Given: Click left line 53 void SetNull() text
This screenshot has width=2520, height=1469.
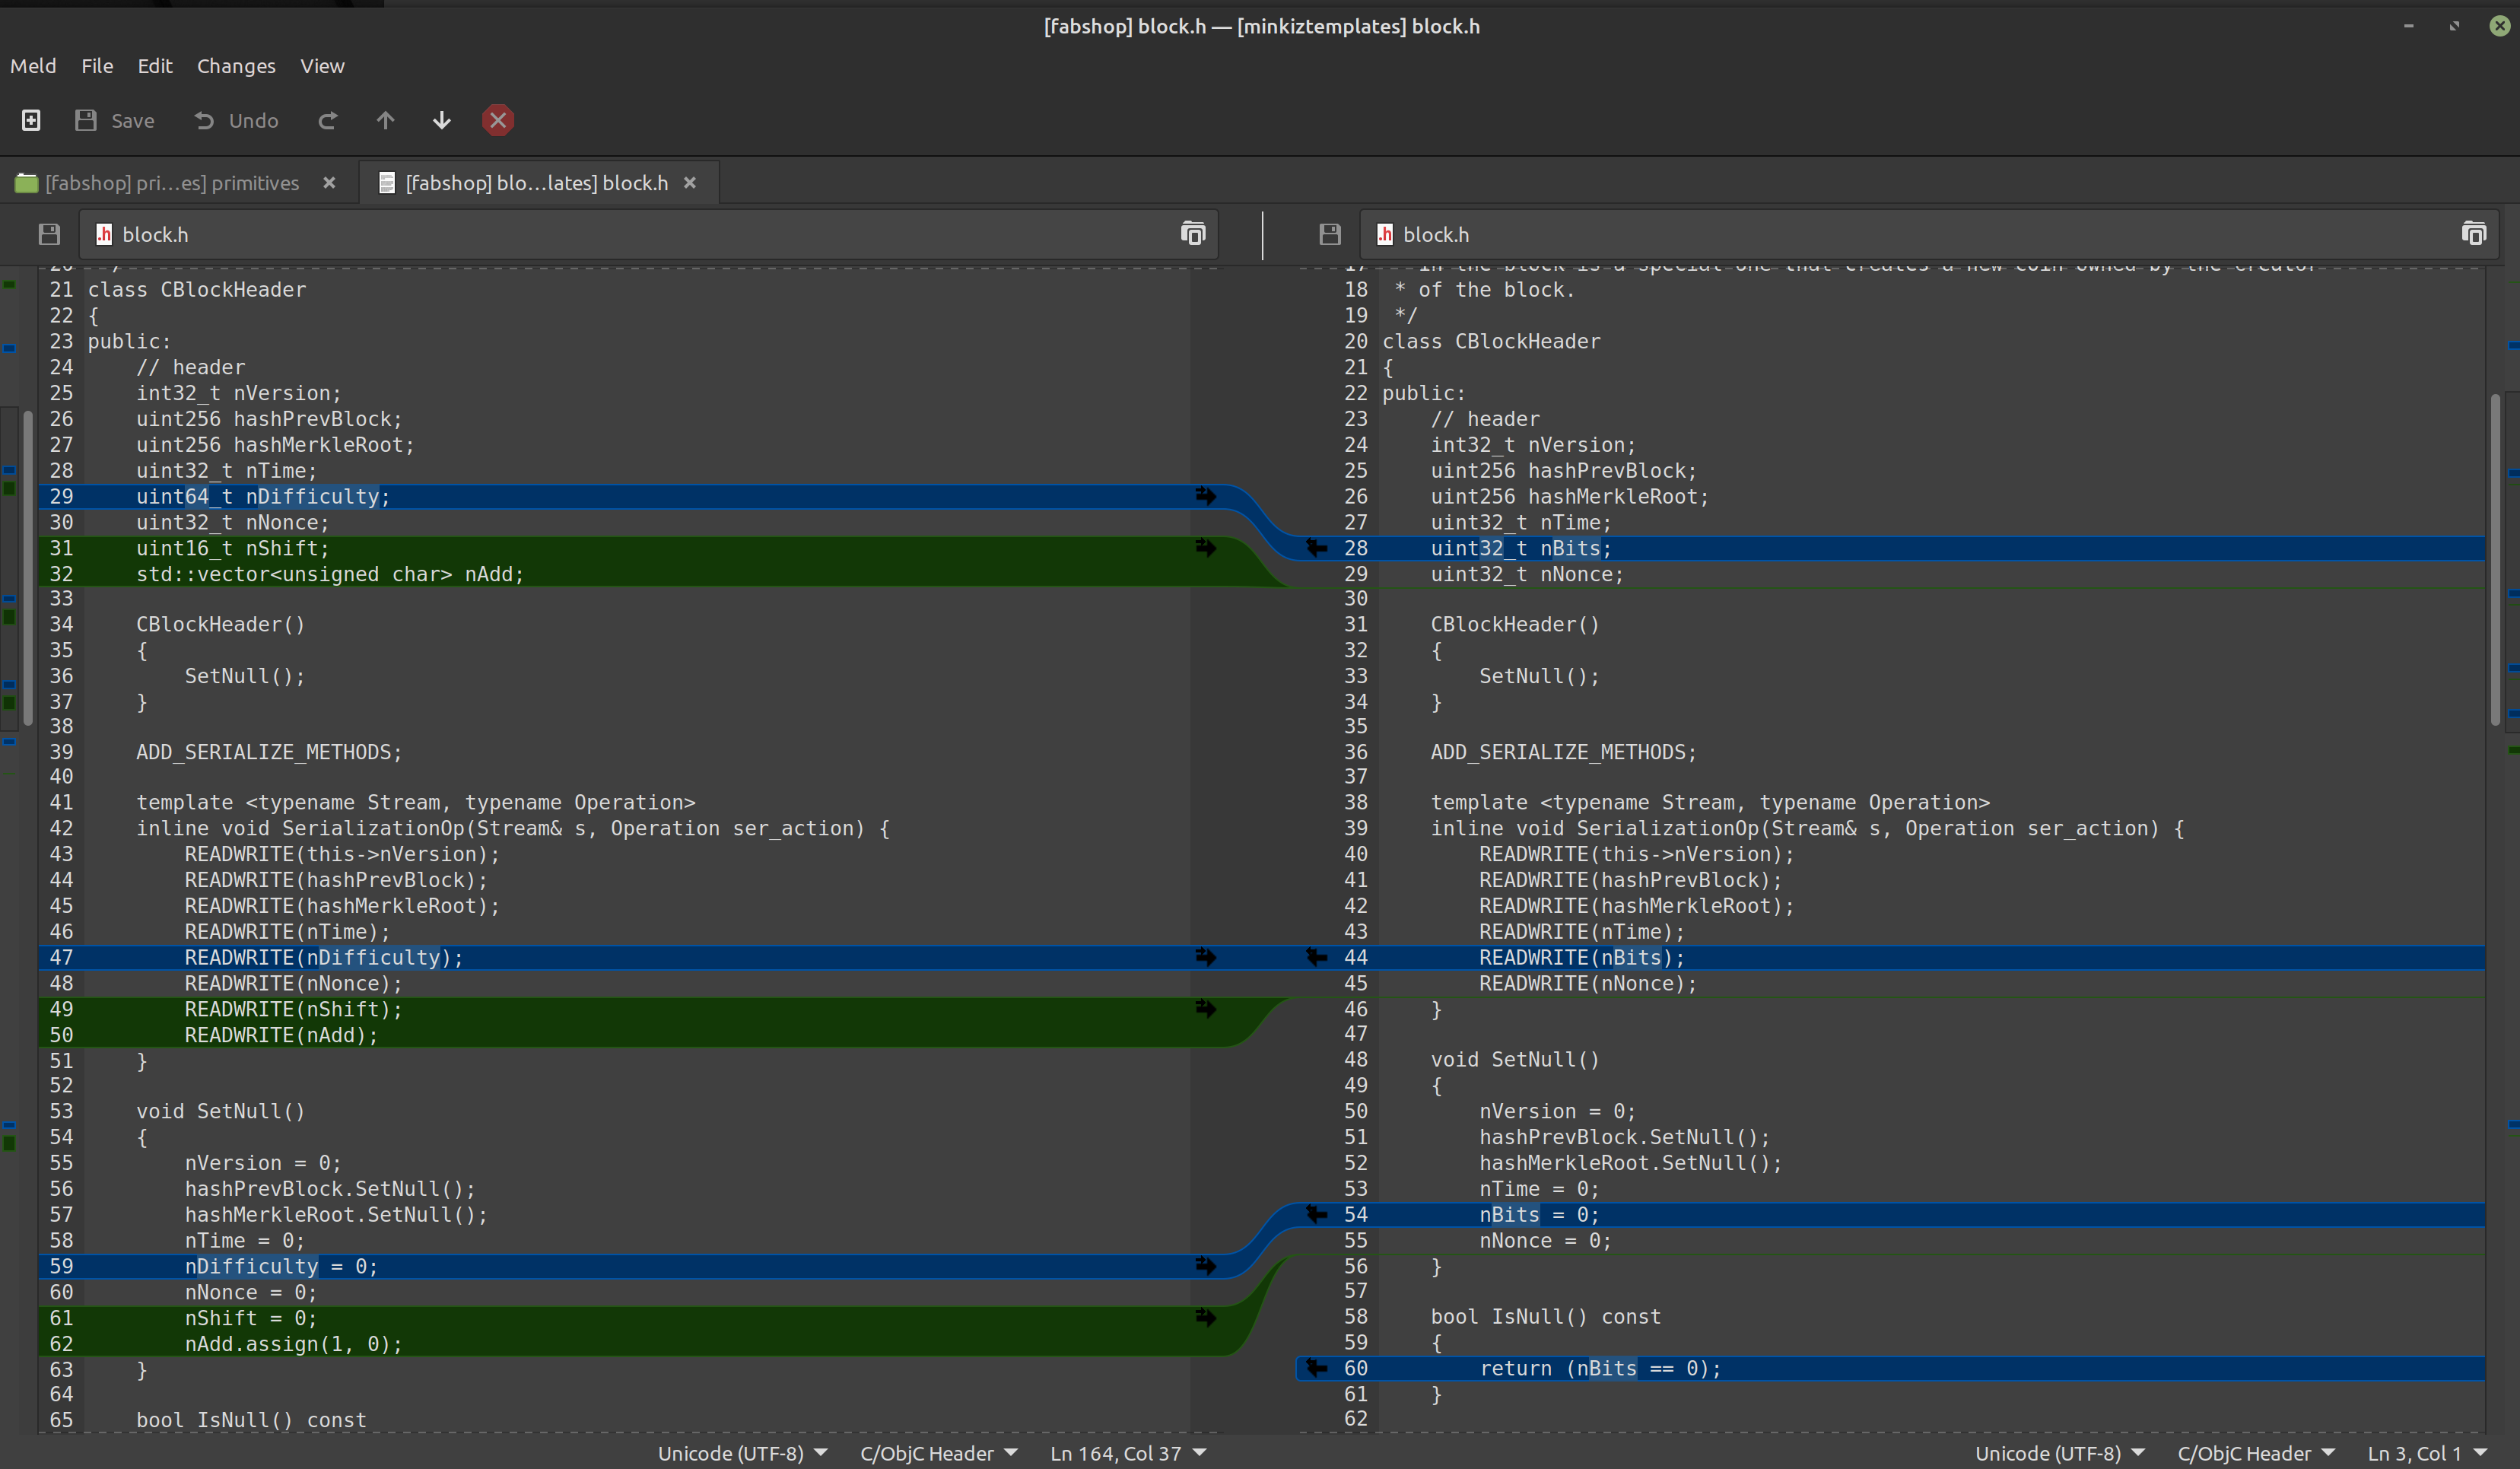Looking at the screenshot, I should tap(221, 1111).
